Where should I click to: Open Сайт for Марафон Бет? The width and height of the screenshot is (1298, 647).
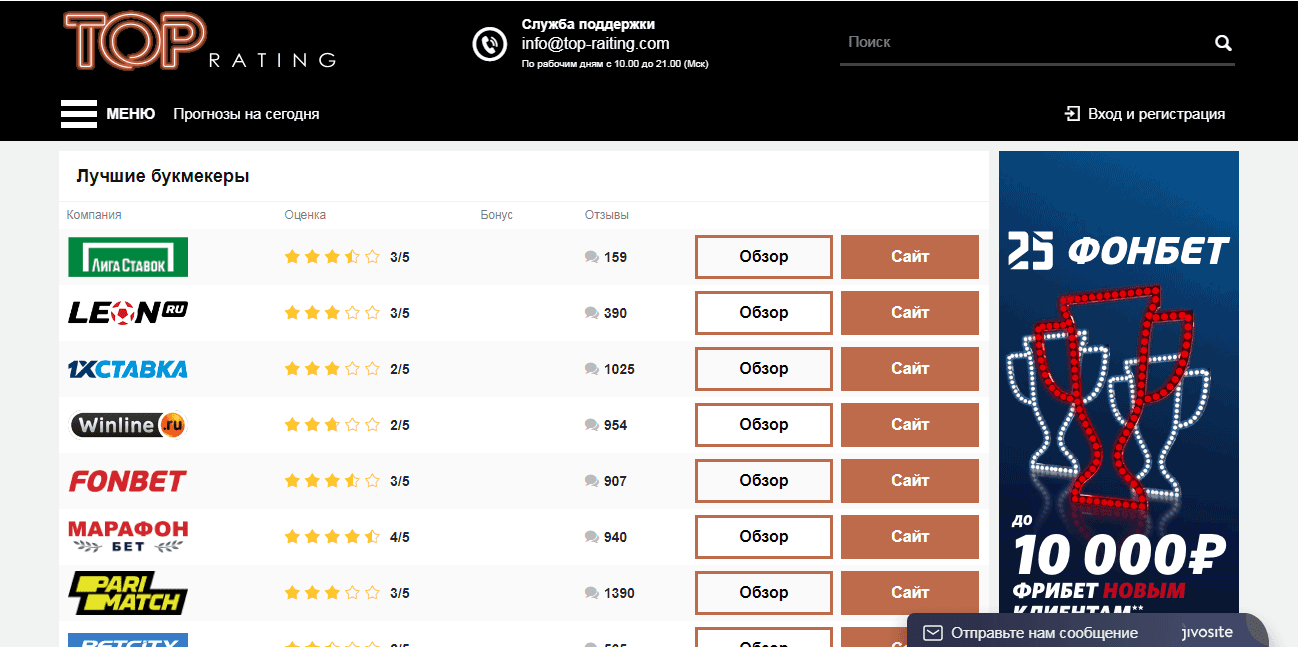point(909,537)
